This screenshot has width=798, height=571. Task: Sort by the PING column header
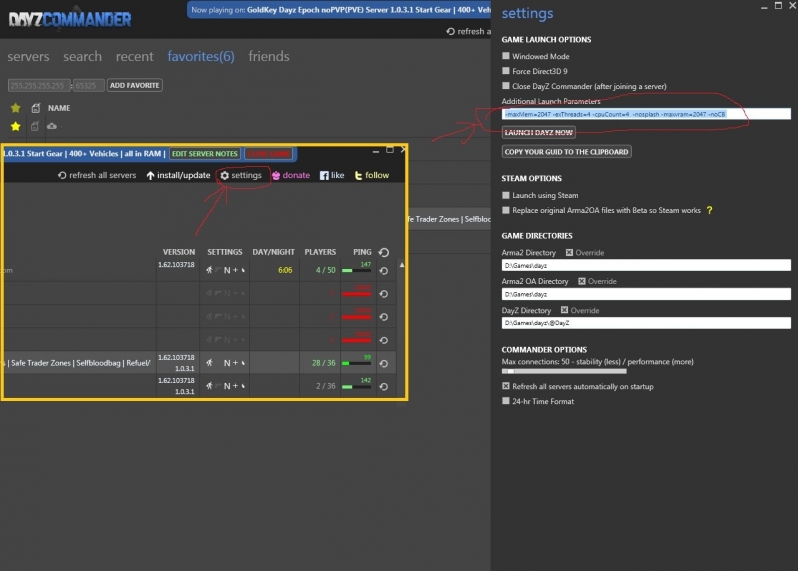362,252
